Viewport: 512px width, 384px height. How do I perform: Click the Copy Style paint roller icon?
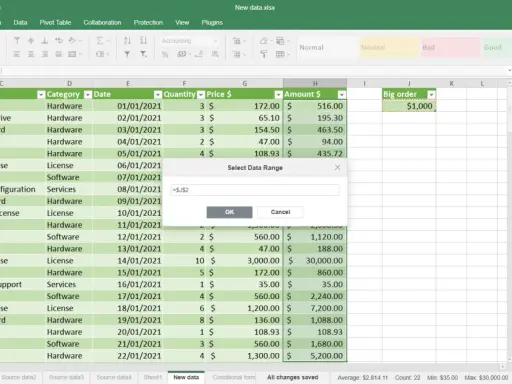[264, 54]
